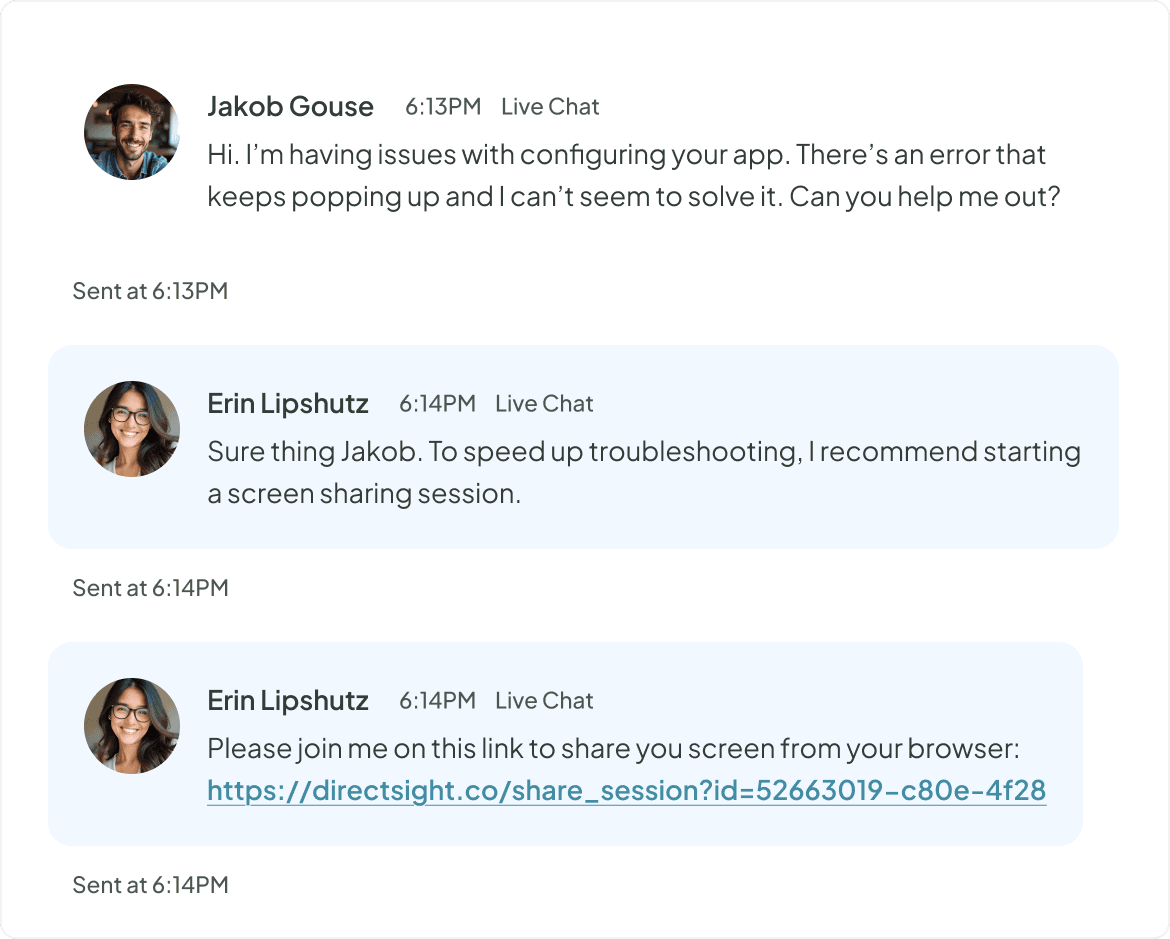This screenshot has width=1170, height=939.
Task: Select Erin's troubleshooting recommendation message
Action: pyautogui.click(x=643, y=472)
